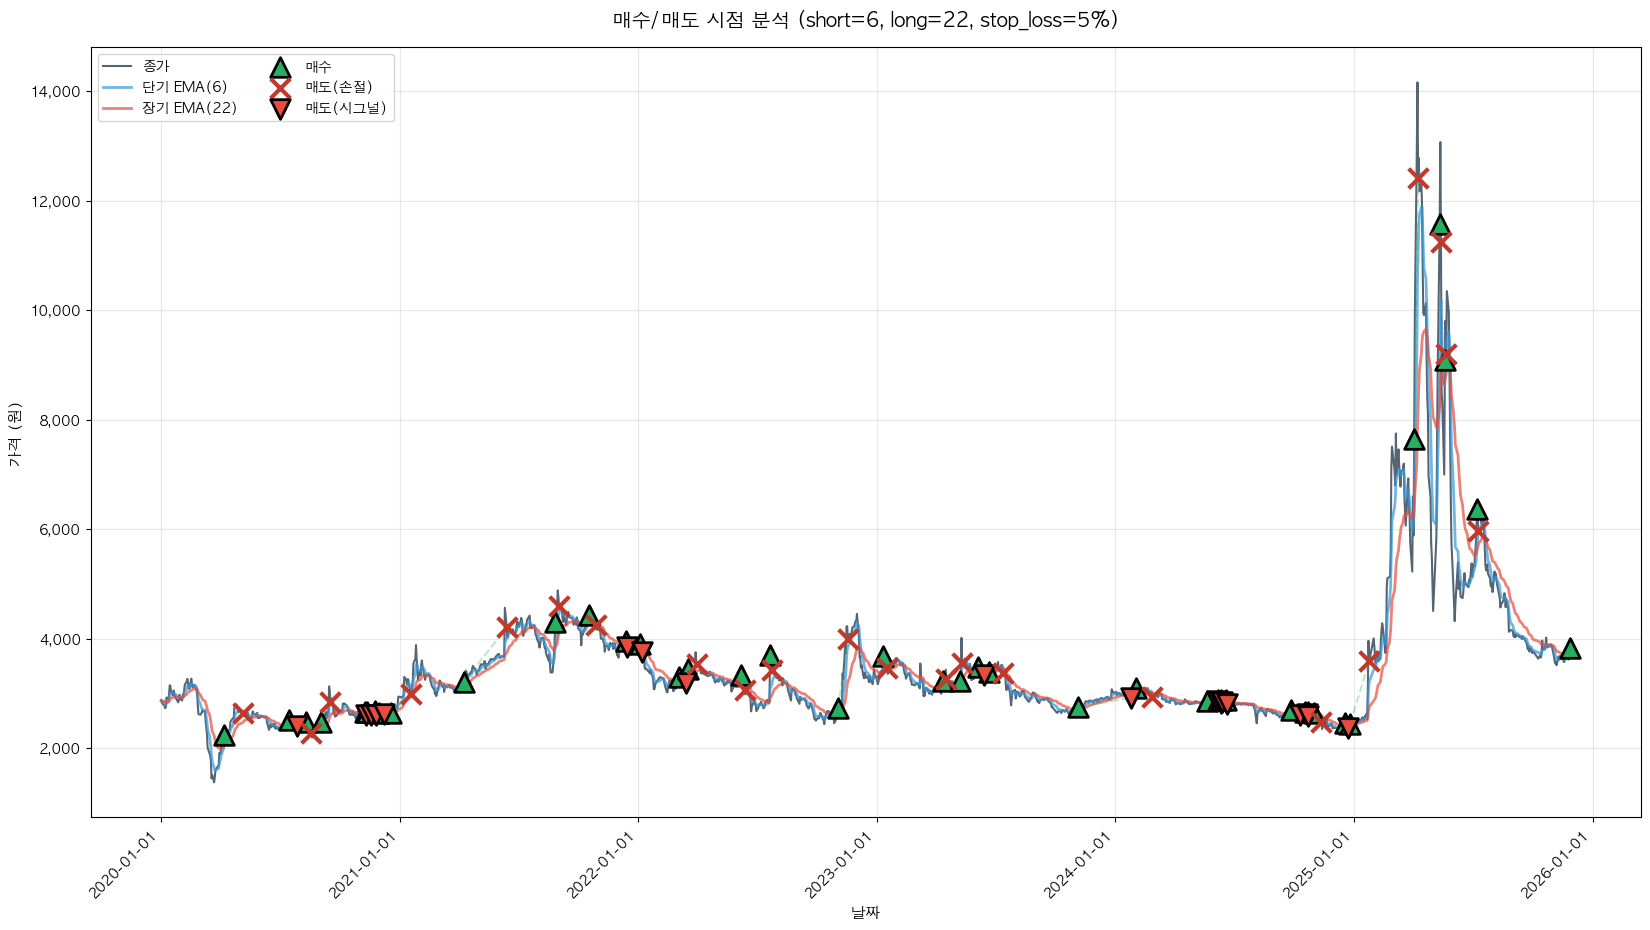Click the 2023-01-01 x-axis tick label

[x=841, y=866]
